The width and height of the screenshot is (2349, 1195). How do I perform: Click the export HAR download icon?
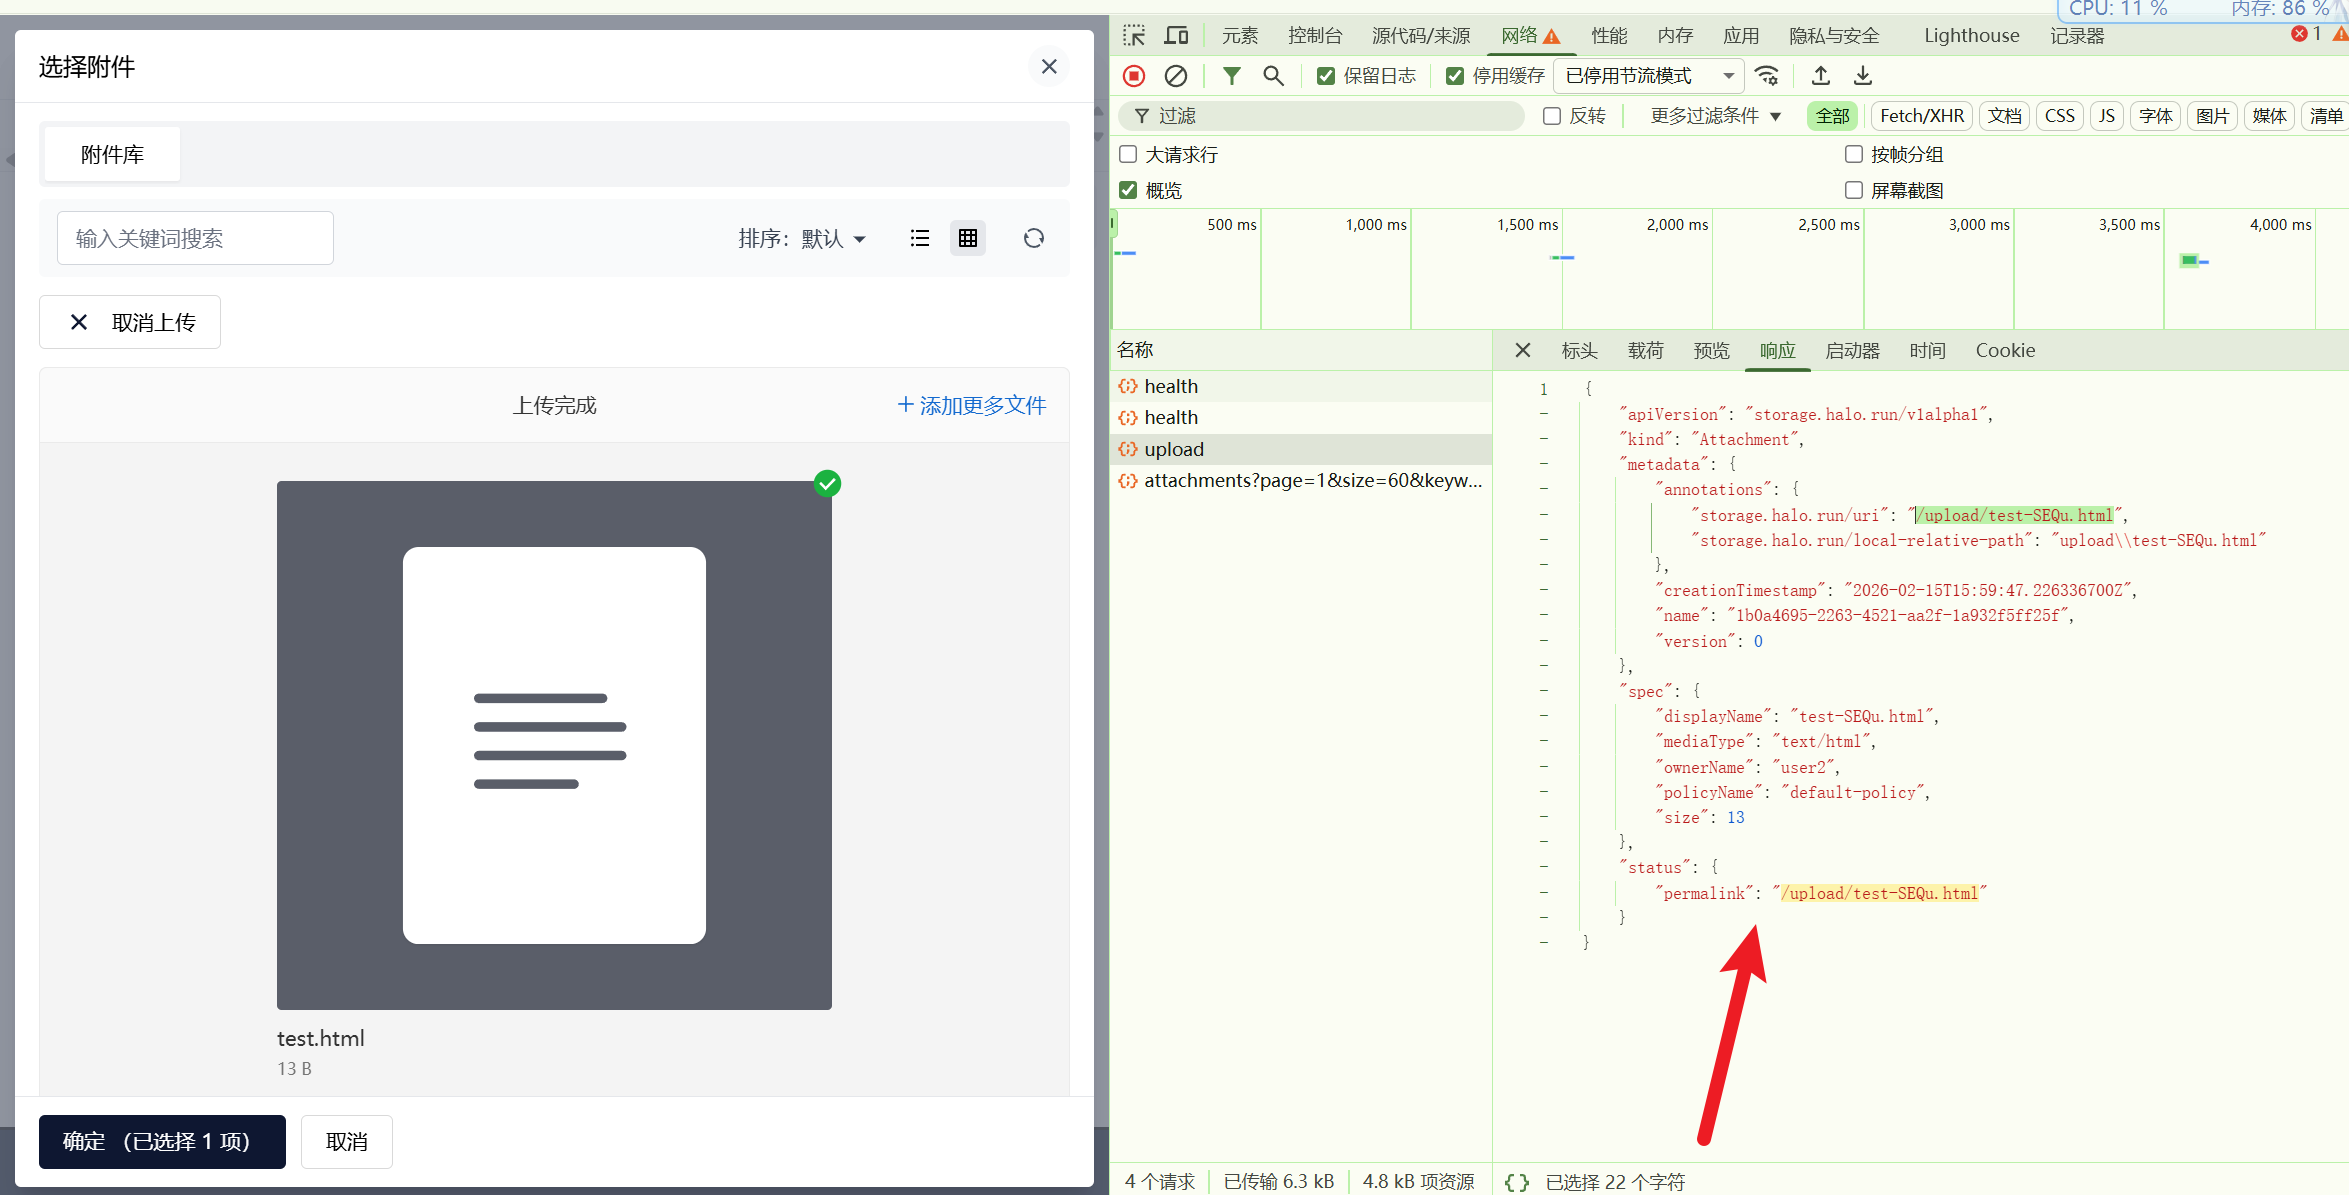(1863, 76)
